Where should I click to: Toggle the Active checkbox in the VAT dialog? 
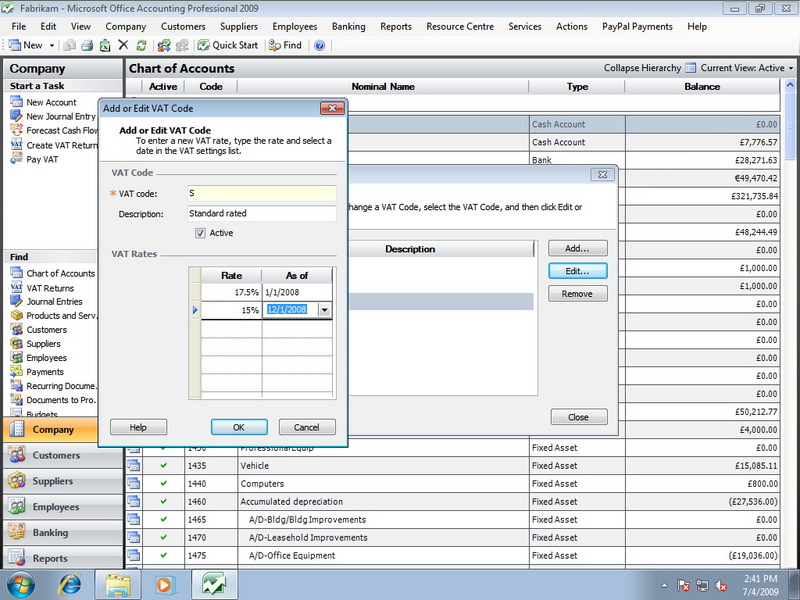coord(200,233)
